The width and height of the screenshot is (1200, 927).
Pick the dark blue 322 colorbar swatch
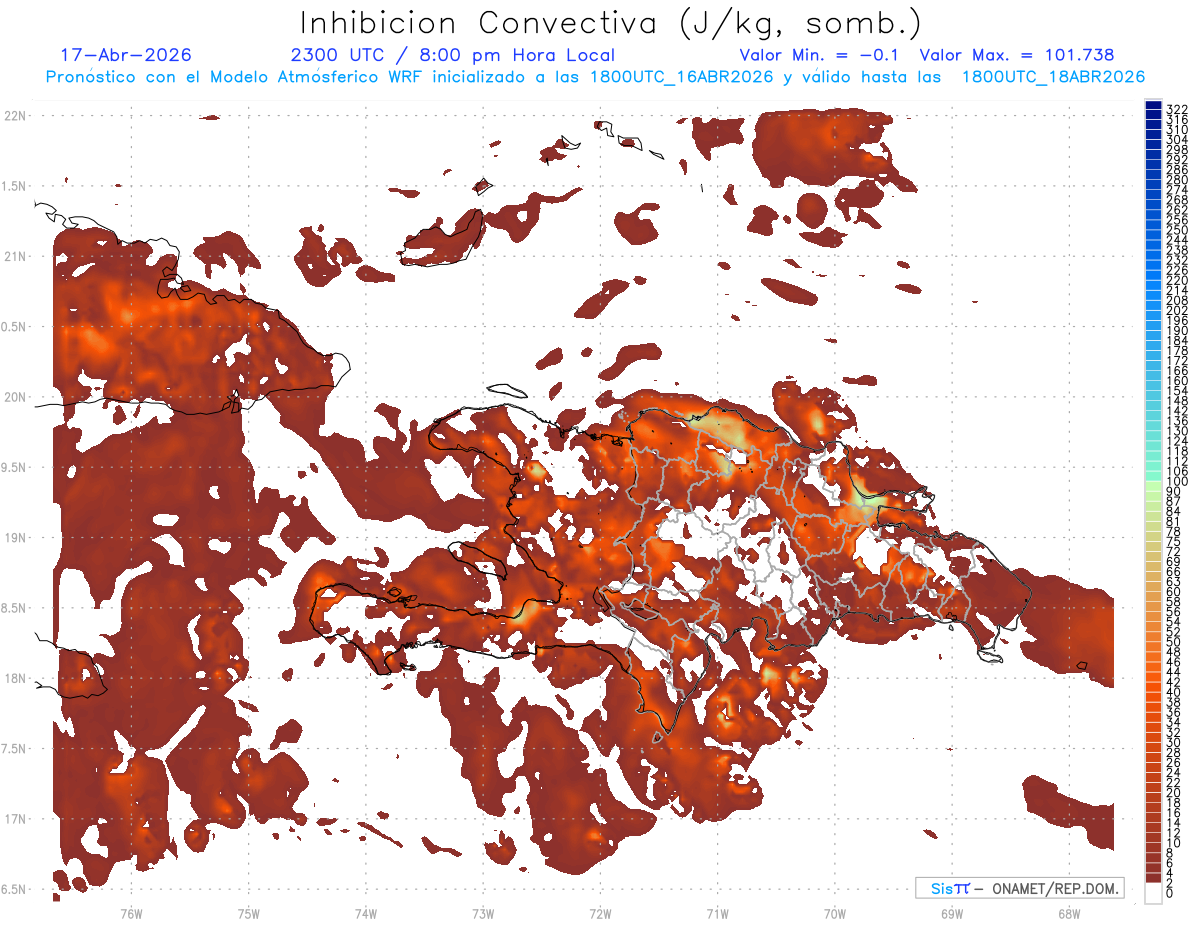(x=1153, y=107)
